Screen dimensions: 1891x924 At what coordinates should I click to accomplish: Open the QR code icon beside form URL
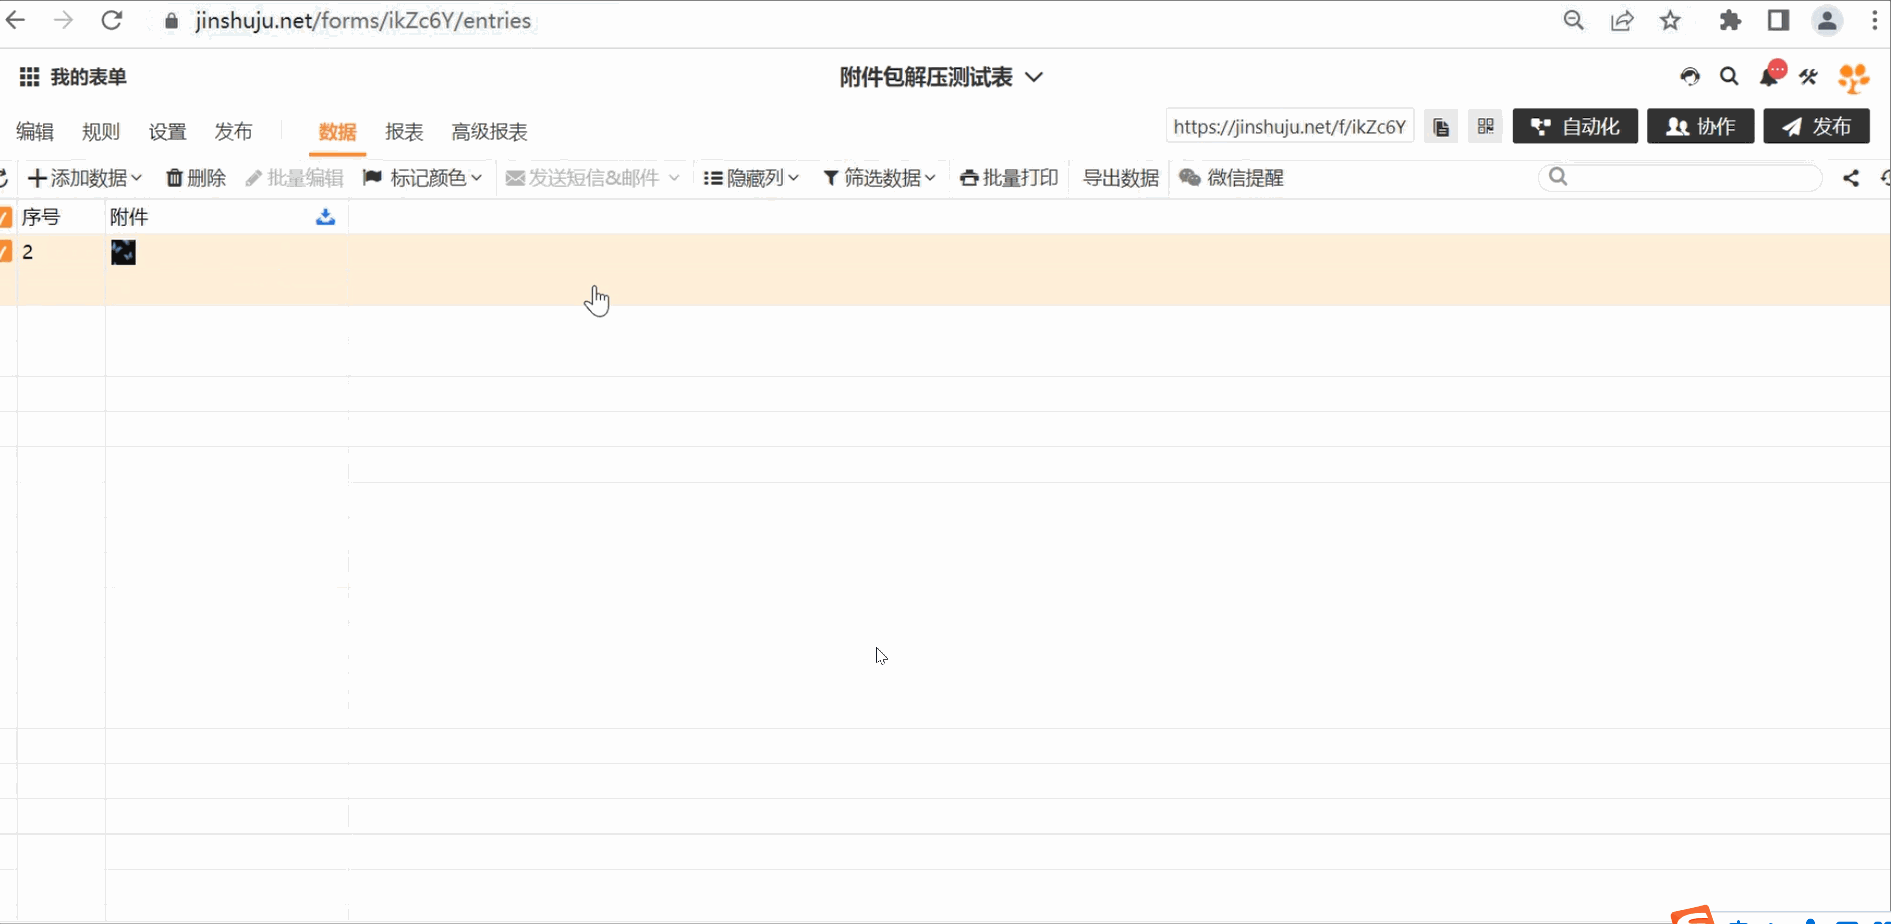(1485, 127)
